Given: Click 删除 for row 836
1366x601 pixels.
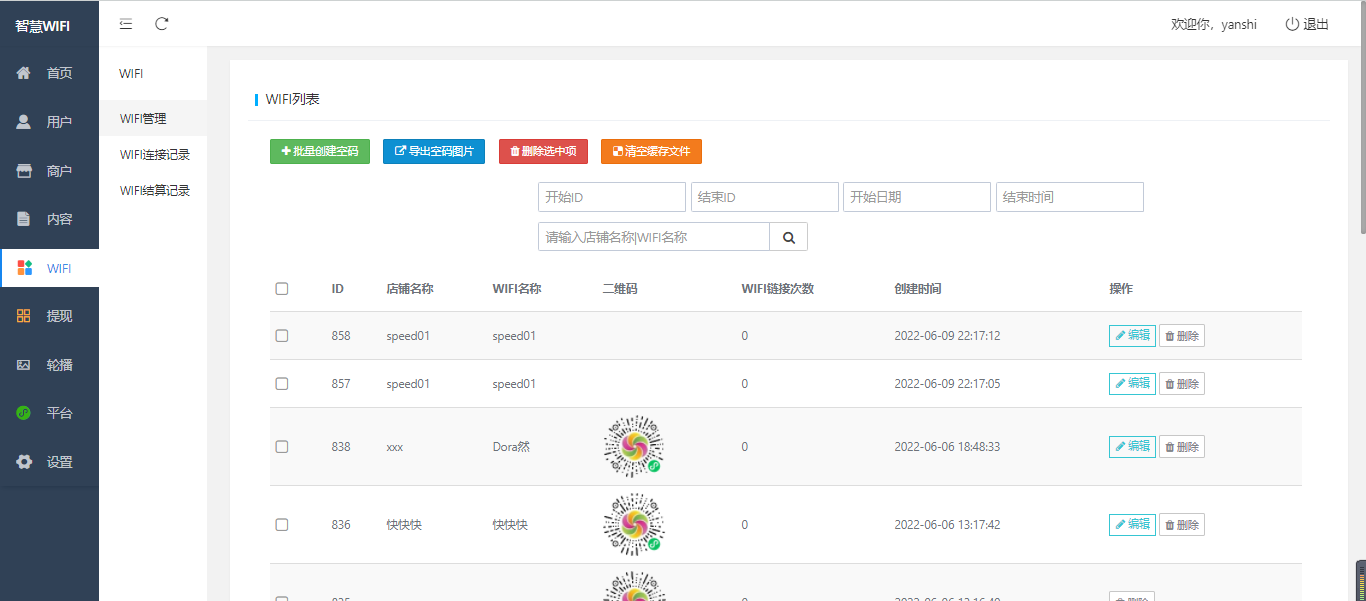Looking at the screenshot, I should pyautogui.click(x=1182, y=525).
